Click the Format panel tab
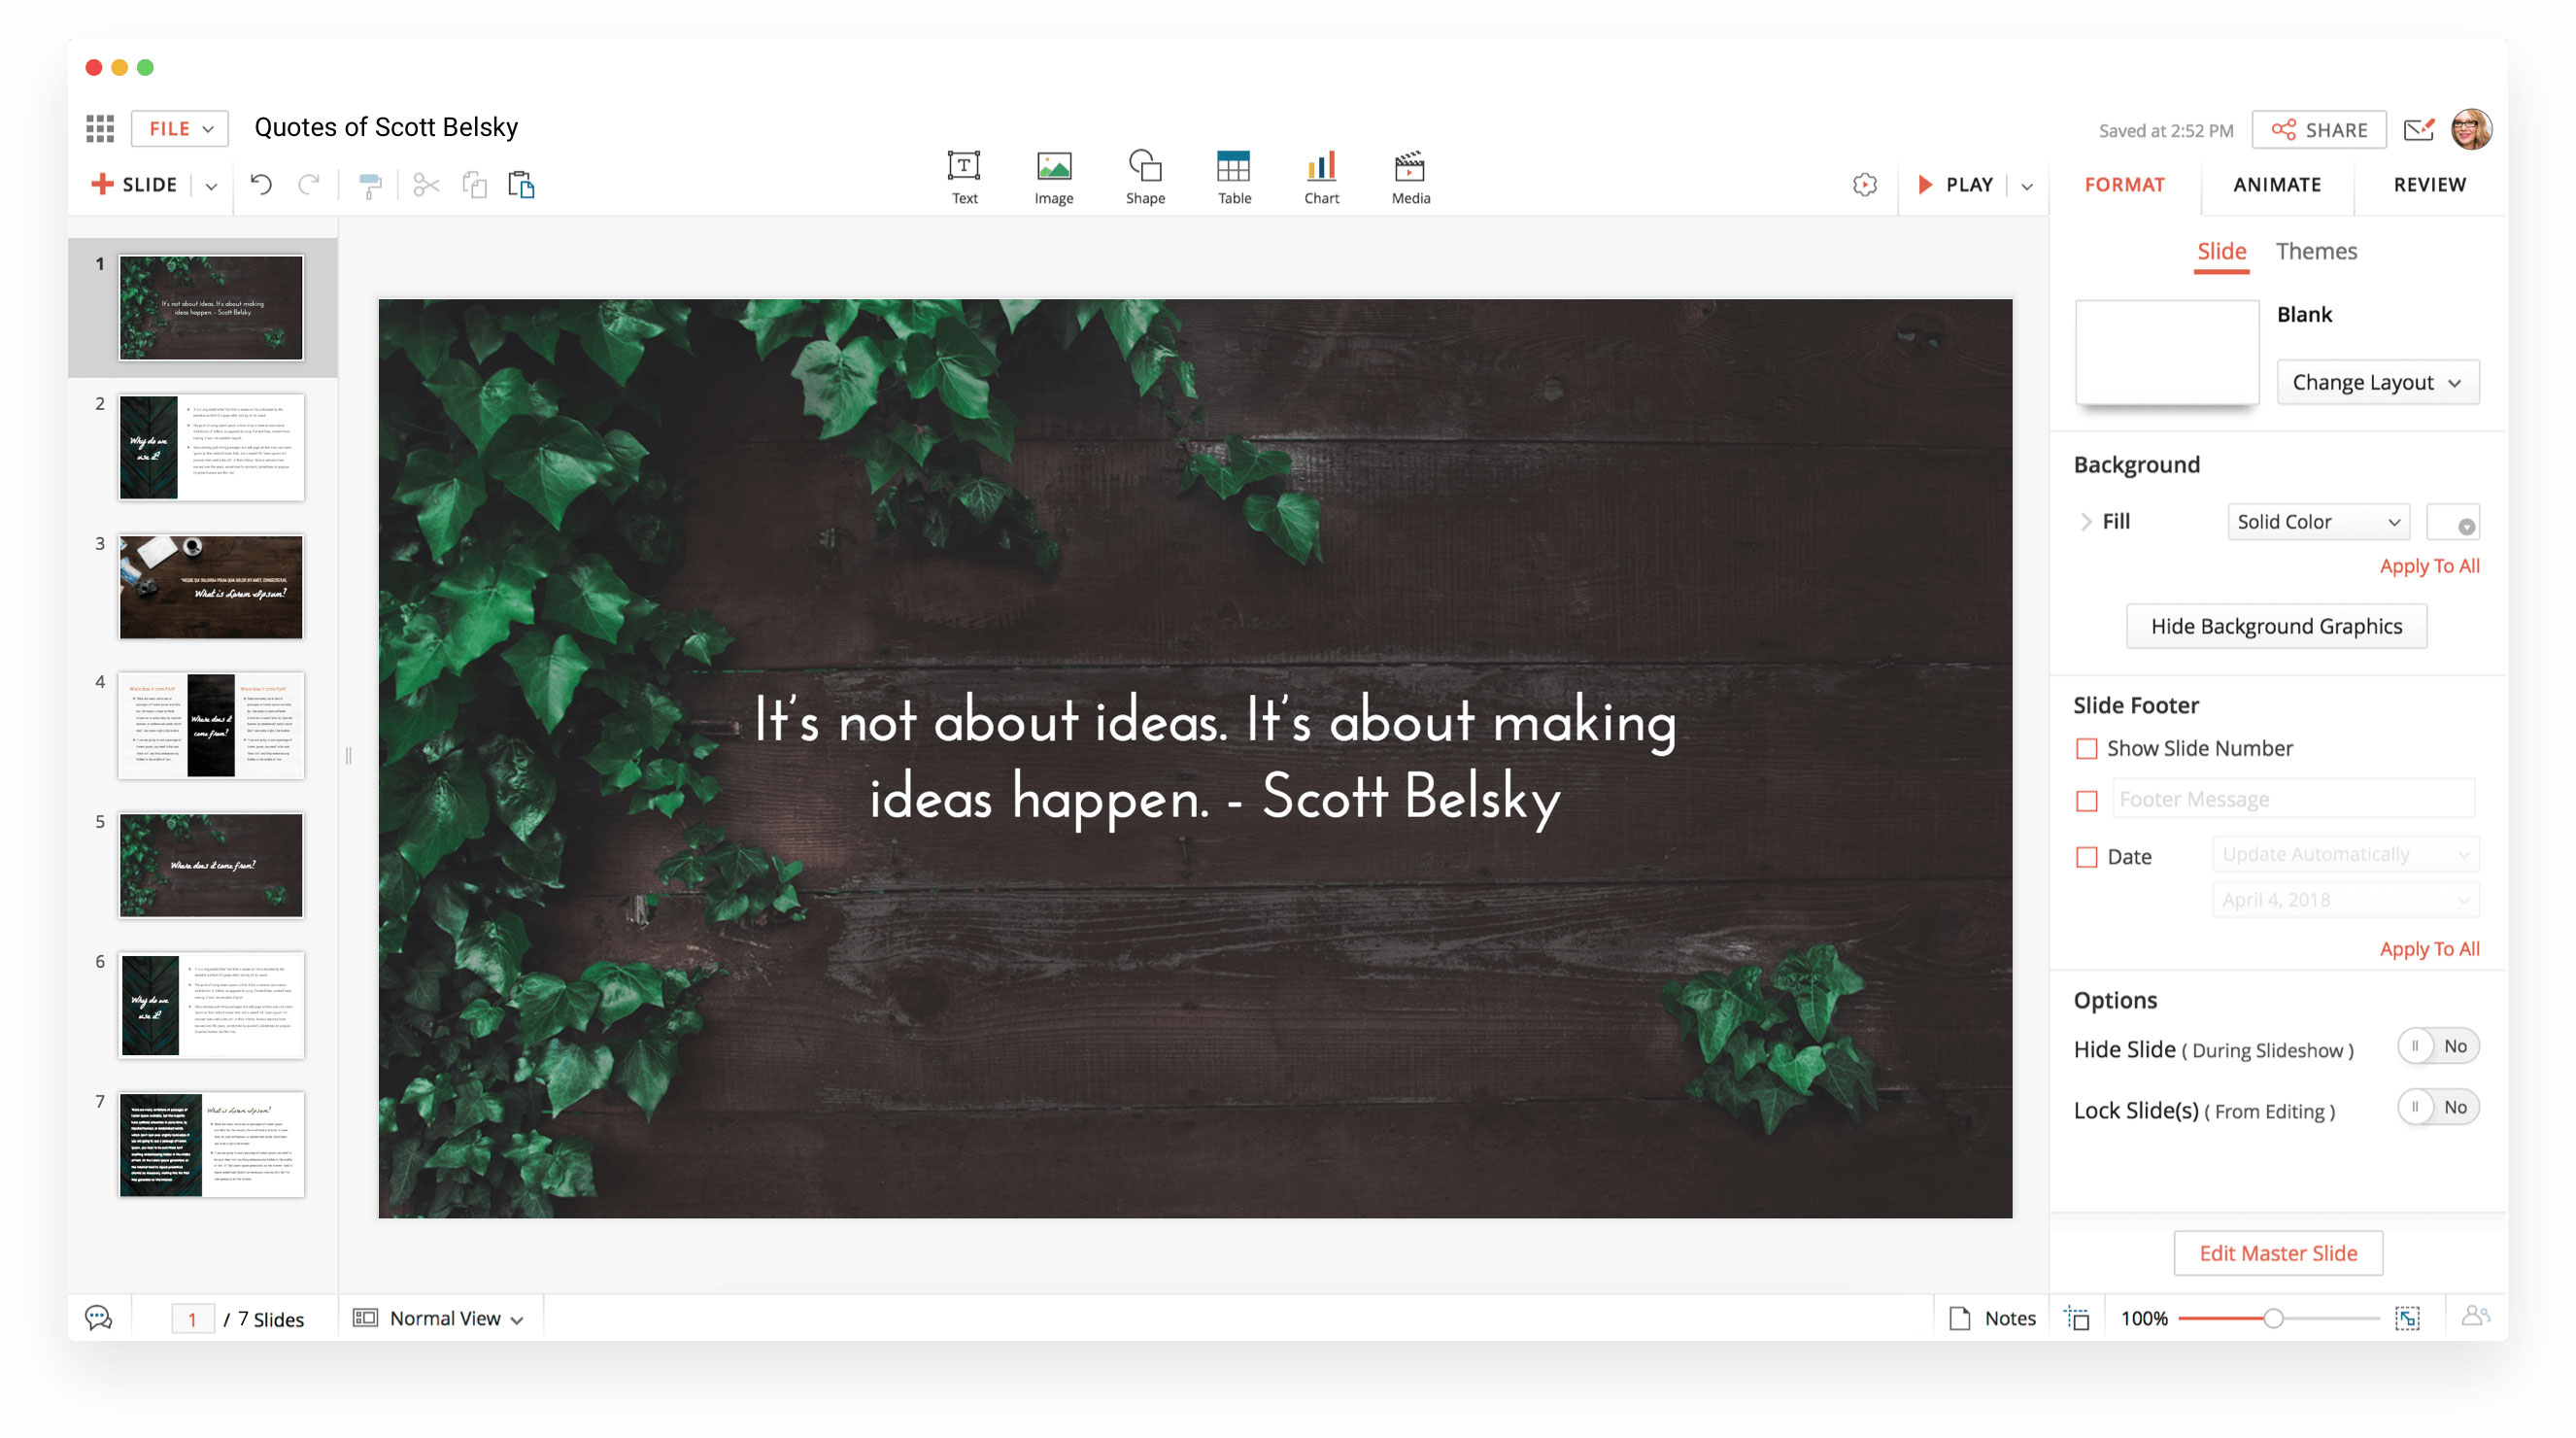Viewport: 2576px width, 1438px height. tap(2123, 184)
